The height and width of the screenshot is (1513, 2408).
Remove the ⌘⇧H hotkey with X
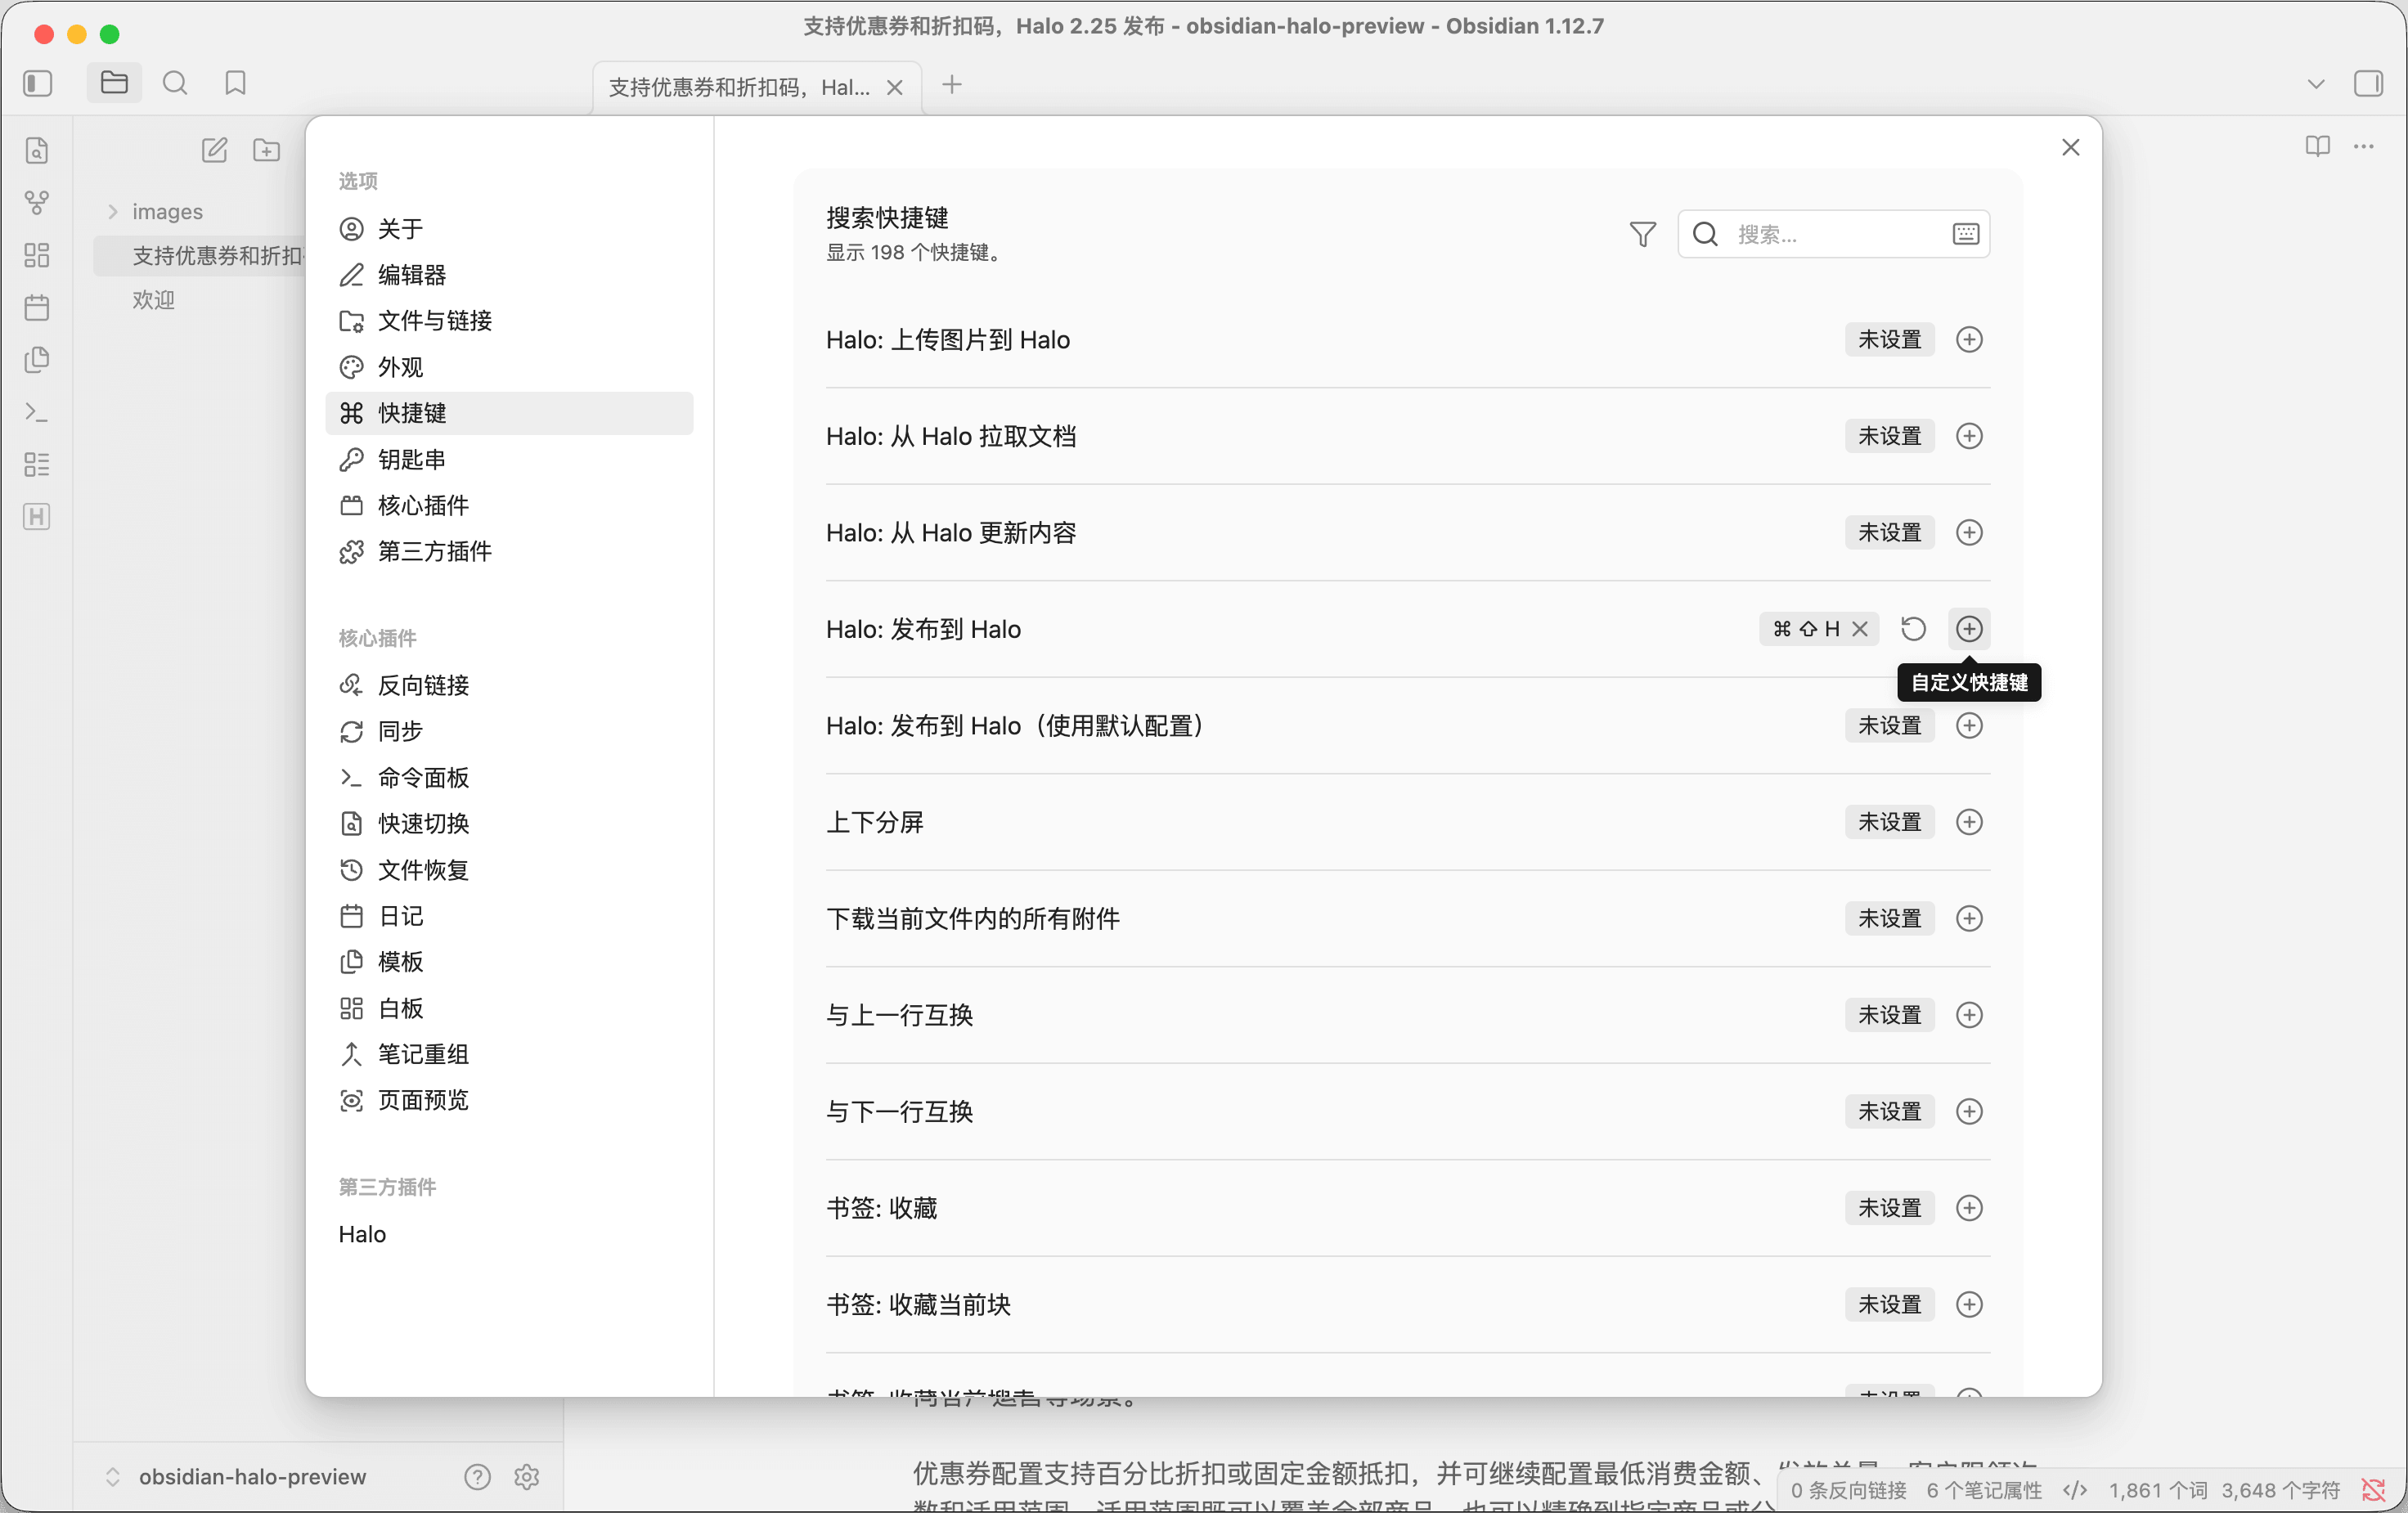[x=1859, y=629]
